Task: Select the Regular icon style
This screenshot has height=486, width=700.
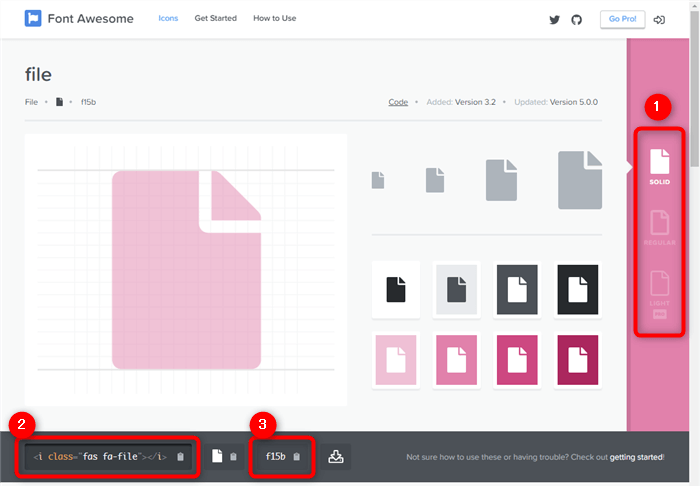Action: pos(658,228)
